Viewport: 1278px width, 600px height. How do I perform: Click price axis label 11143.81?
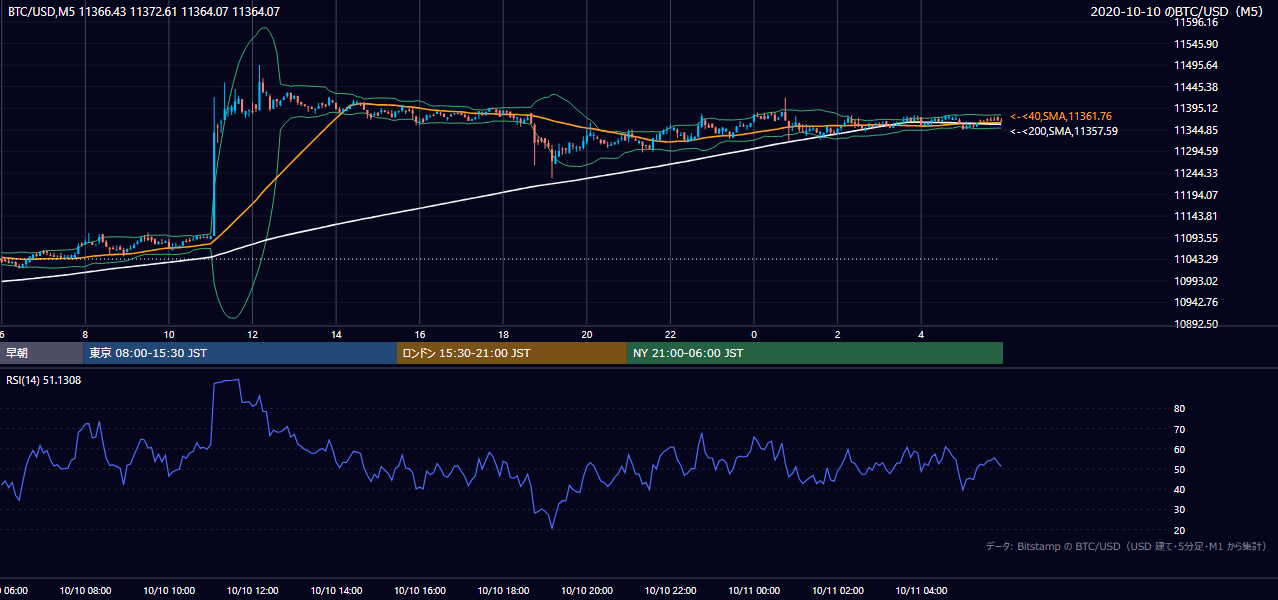pos(1195,216)
